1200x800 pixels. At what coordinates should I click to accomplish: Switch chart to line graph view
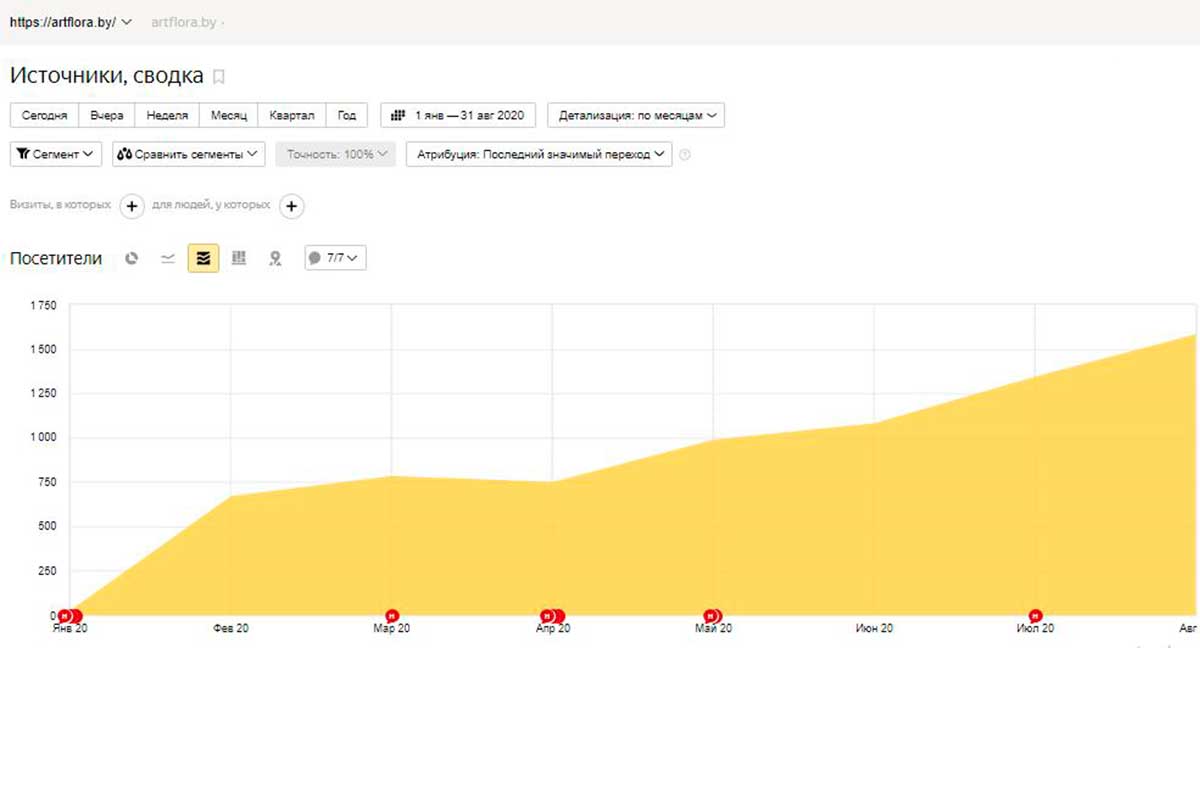pos(168,258)
